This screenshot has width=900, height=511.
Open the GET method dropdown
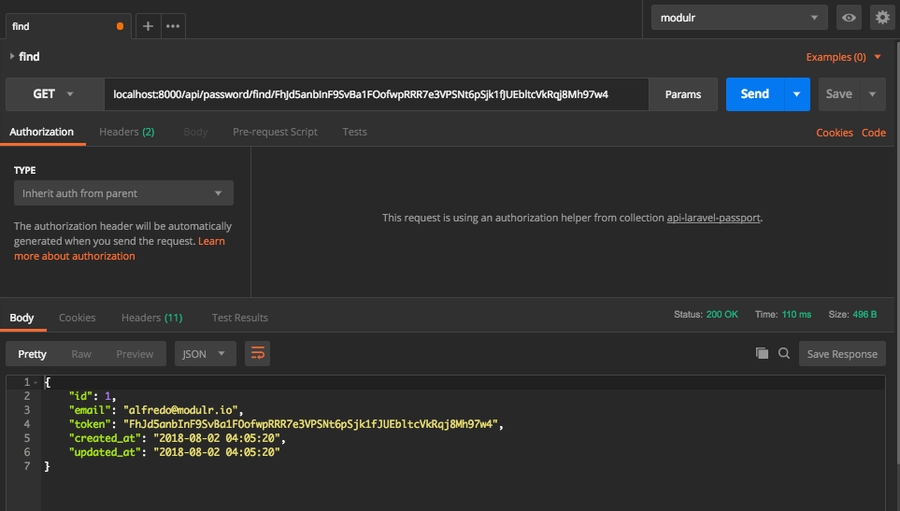pyautogui.click(x=54, y=94)
